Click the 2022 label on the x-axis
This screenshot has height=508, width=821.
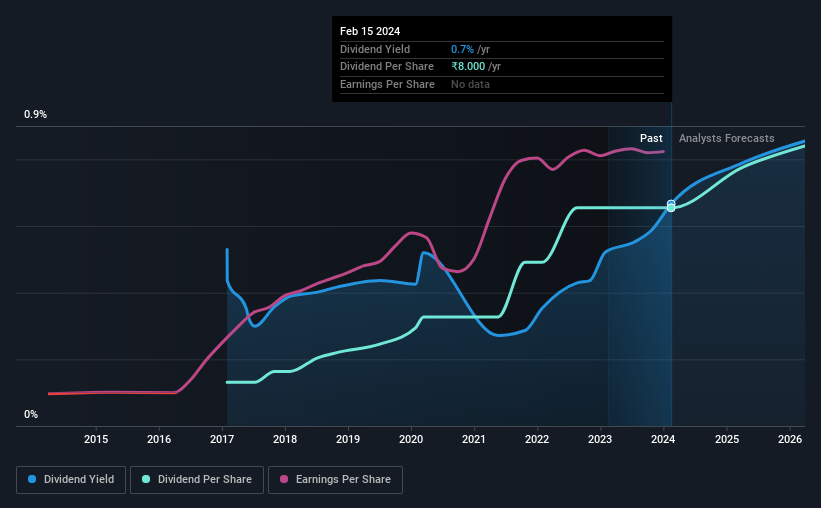[x=537, y=439]
